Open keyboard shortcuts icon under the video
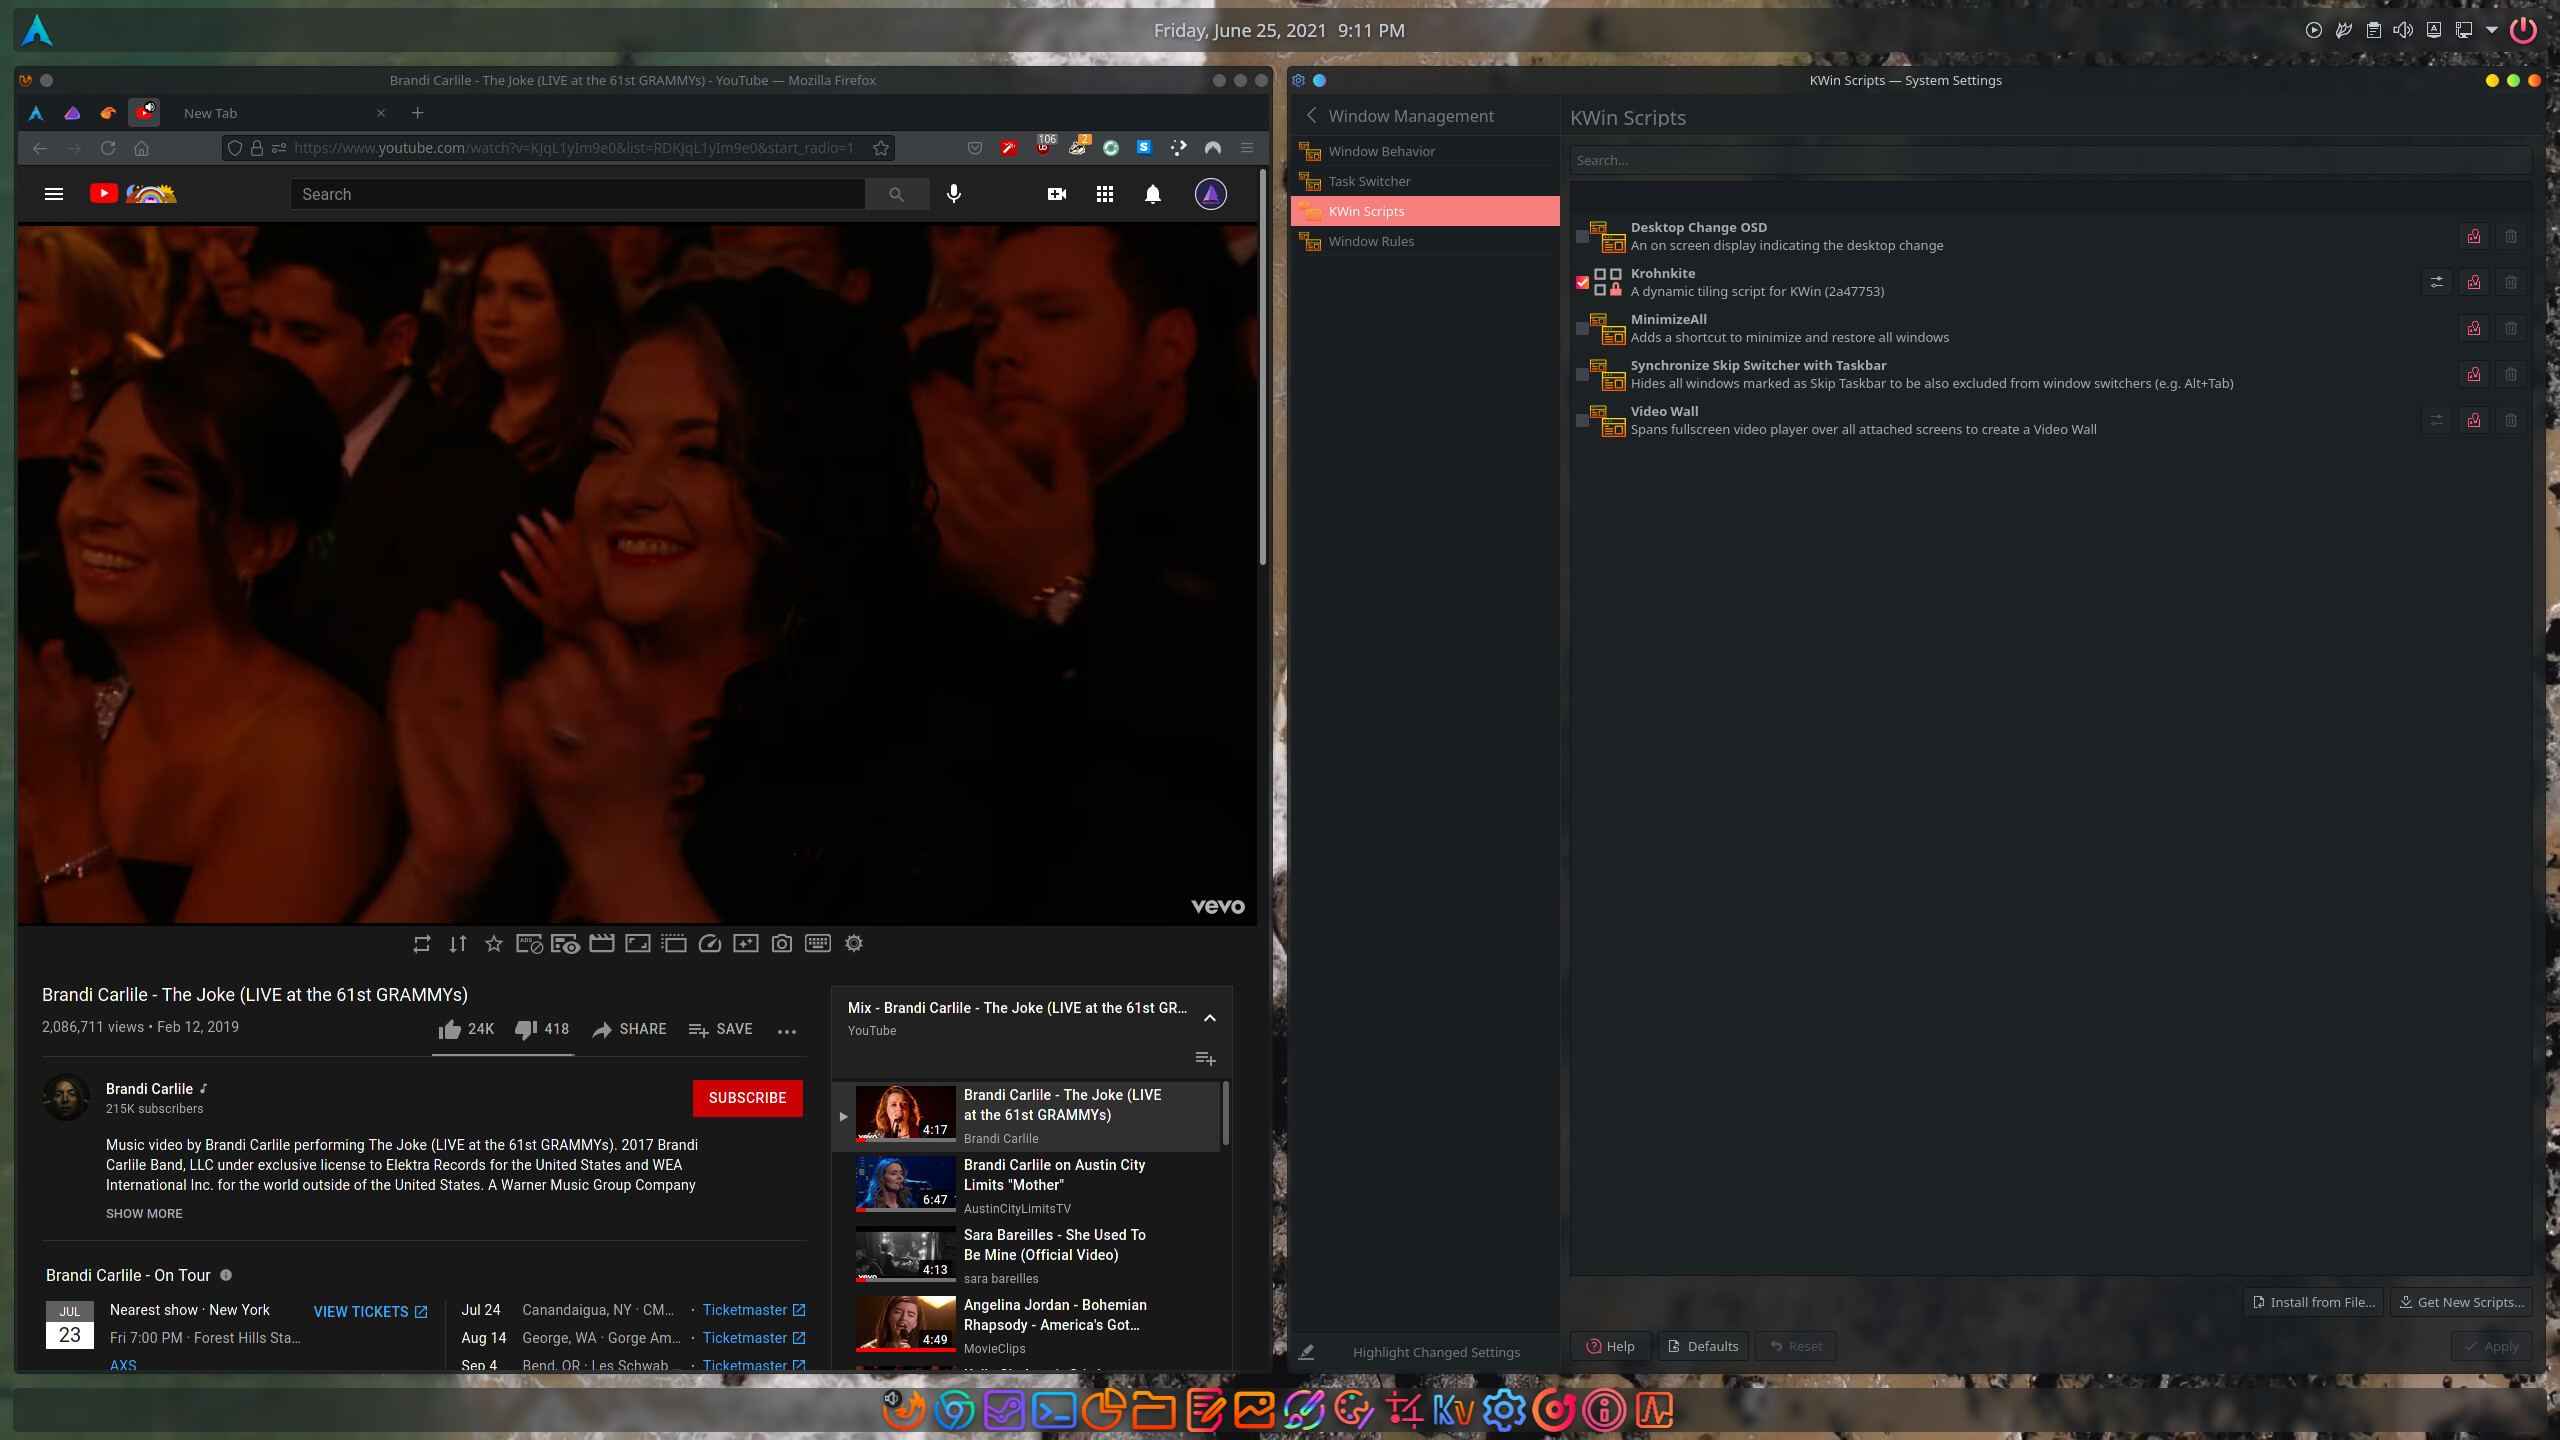The height and width of the screenshot is (1440, 2560). coord(818,943)
